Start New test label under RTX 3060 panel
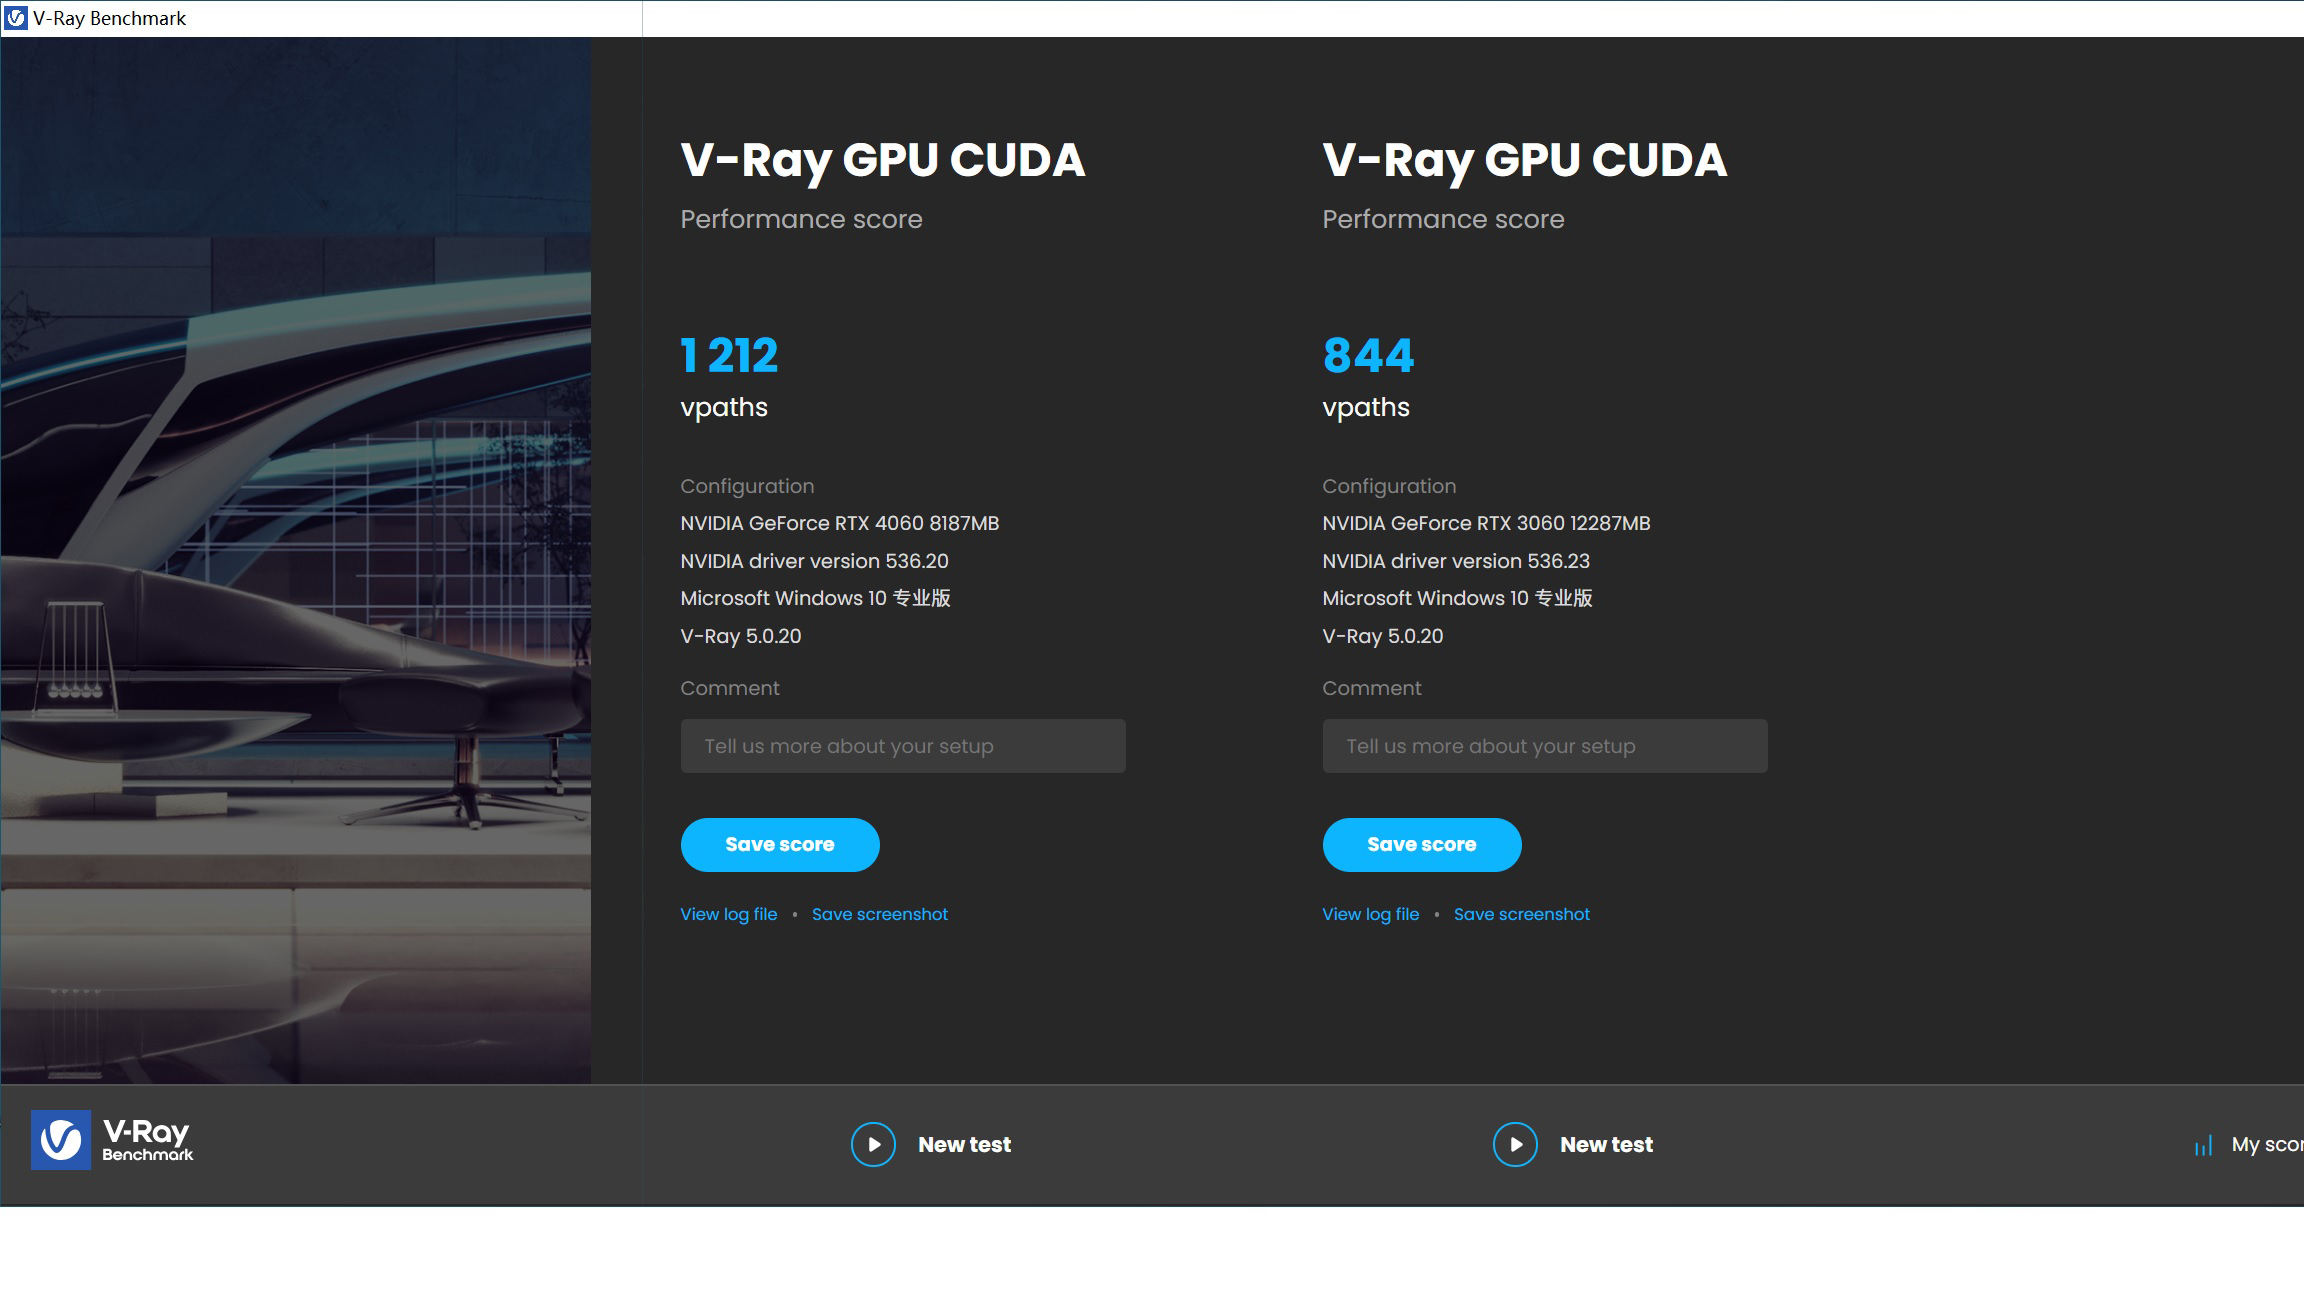Screen dimensions: 2304x1296 [1607, 1145]
